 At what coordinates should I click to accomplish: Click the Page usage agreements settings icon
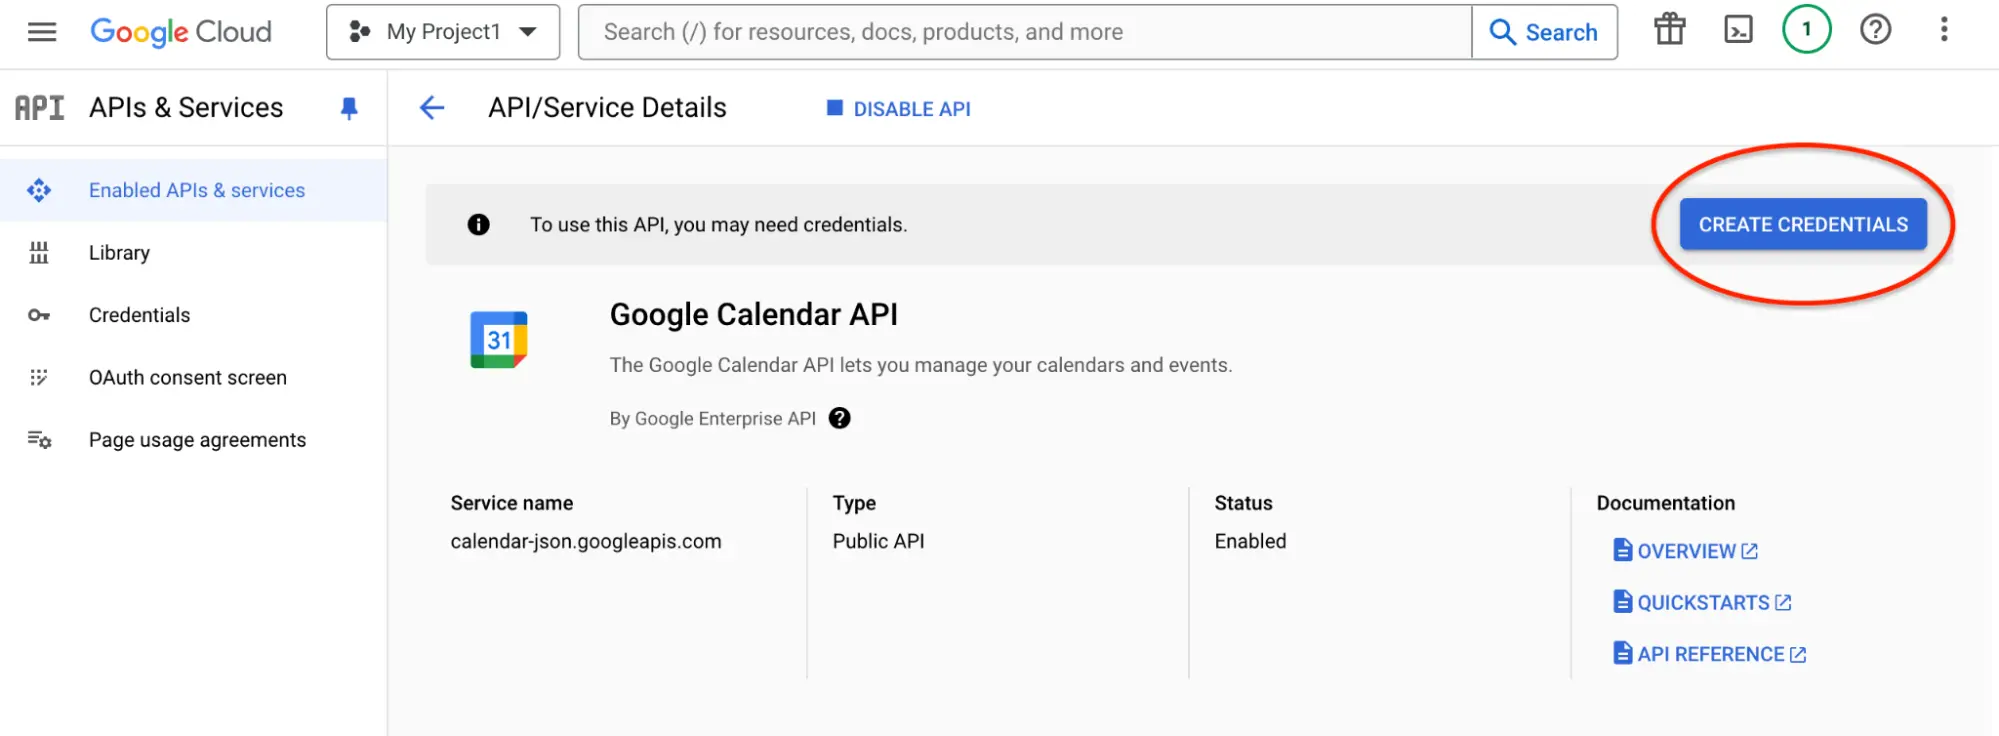(x=39, y=440)
